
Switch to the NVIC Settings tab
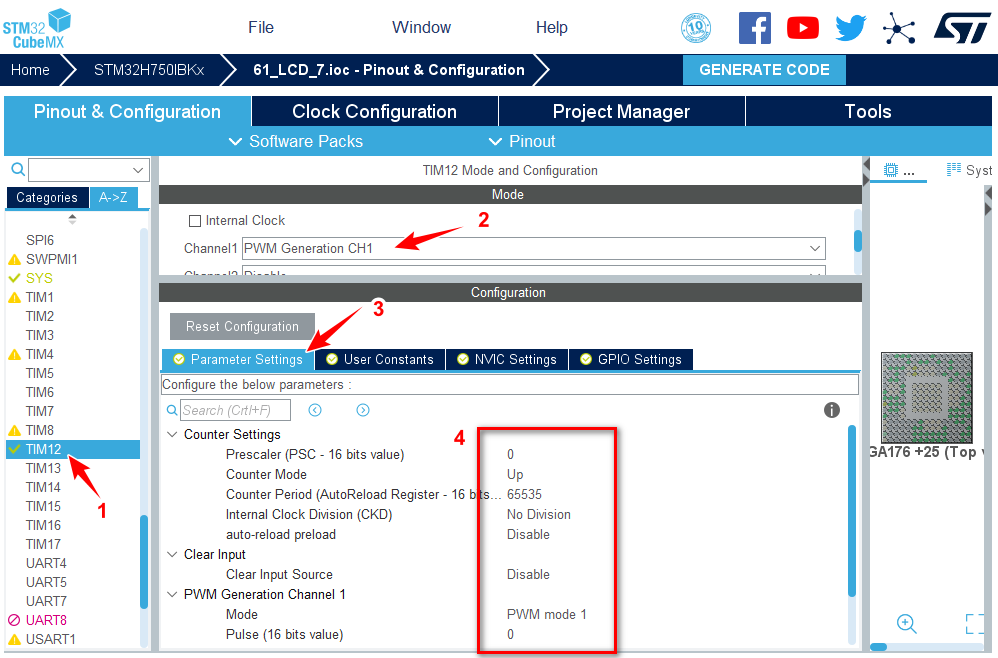506,359
